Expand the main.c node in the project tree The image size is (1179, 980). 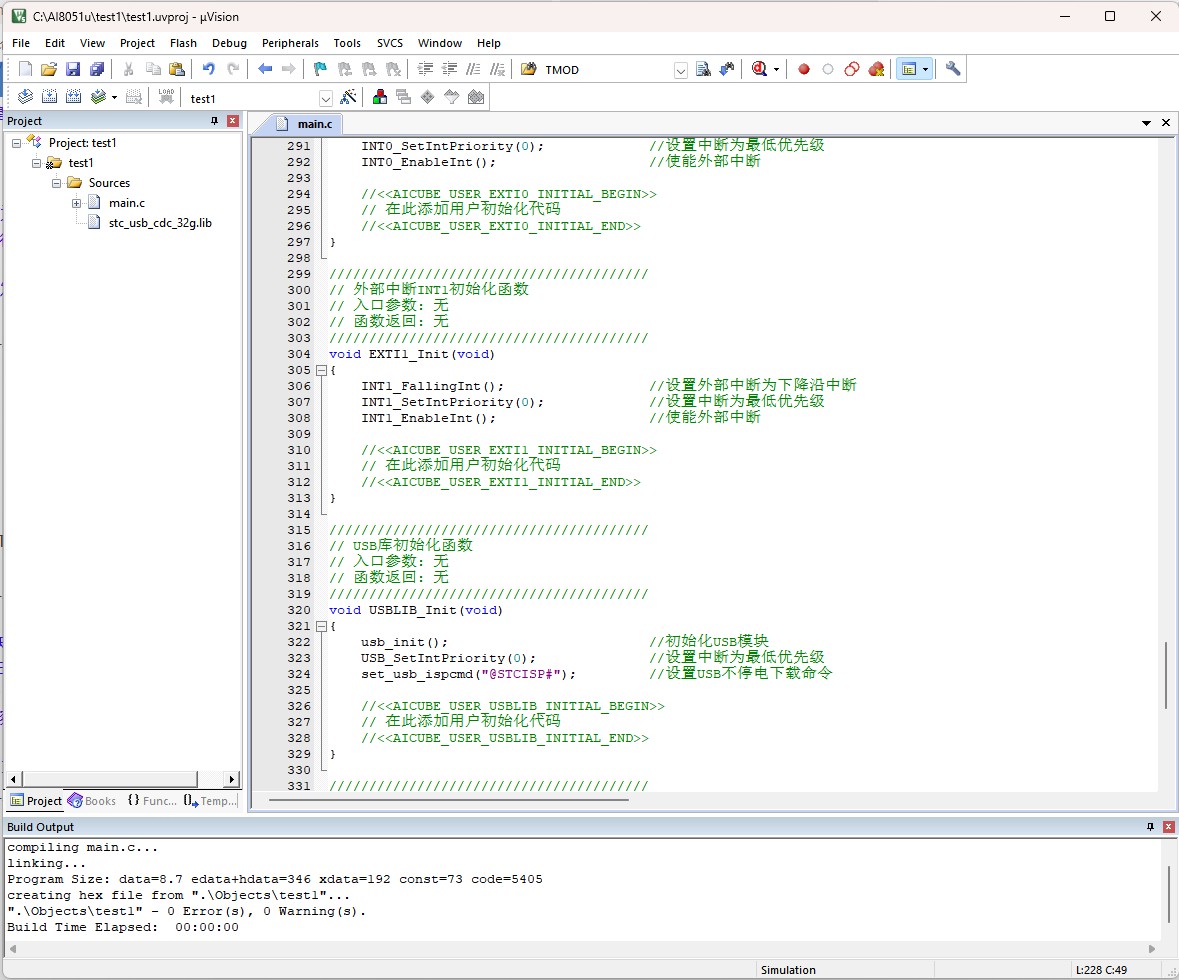tap(77, 203)
